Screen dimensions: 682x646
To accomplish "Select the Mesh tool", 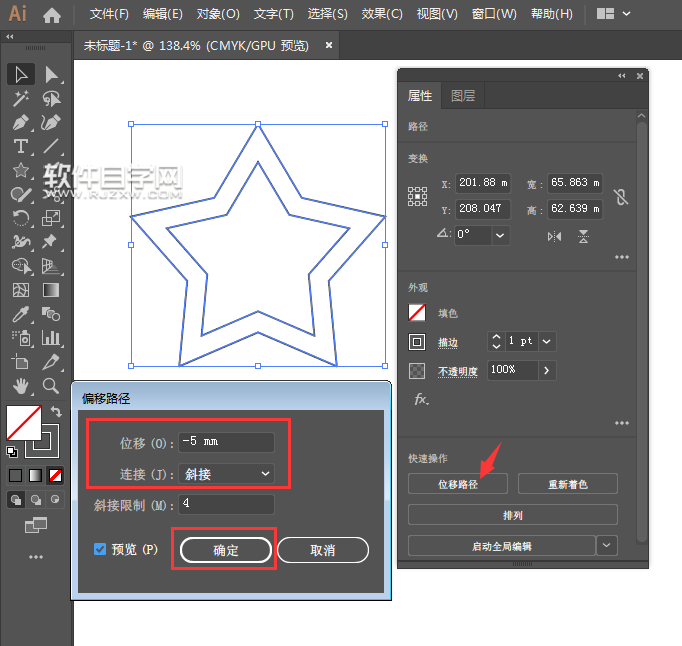I will [x=20, y=290].
